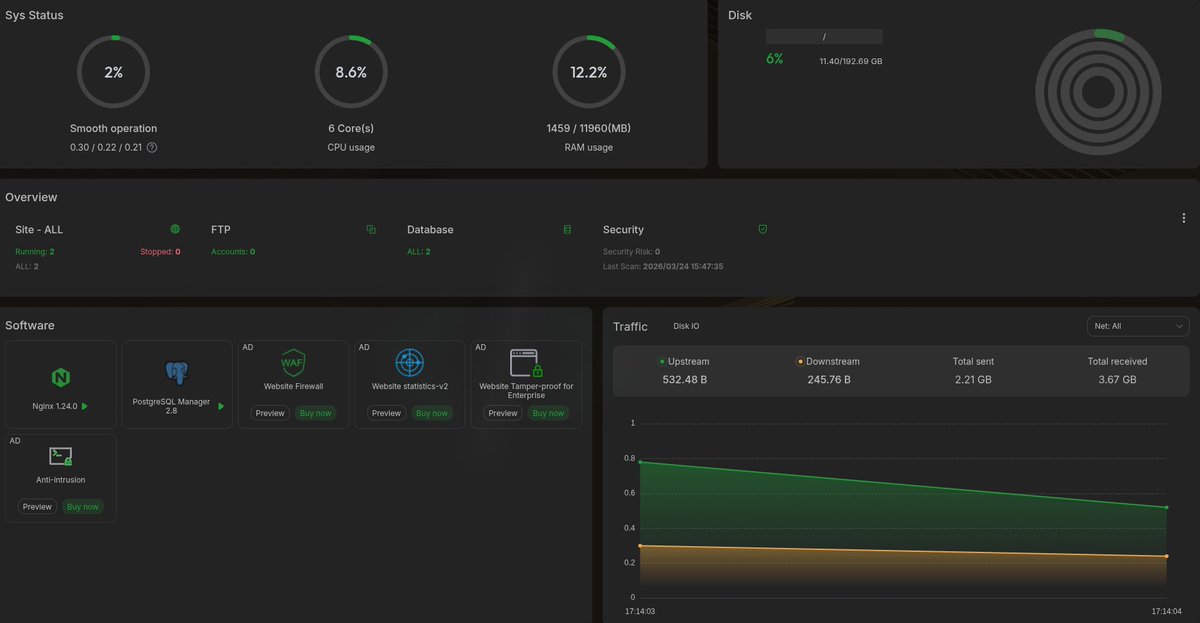Click the Website statistics-v2 target icon
The image size is (1200, 623).
tap(409, 362)
